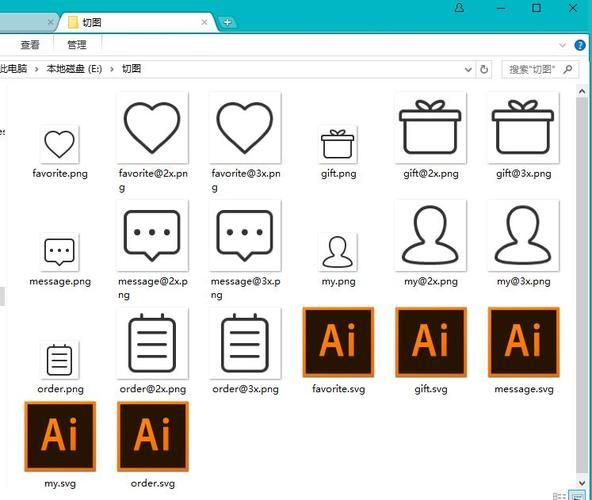Click the 切图 breadcrumb segment

tap(131, 69)
